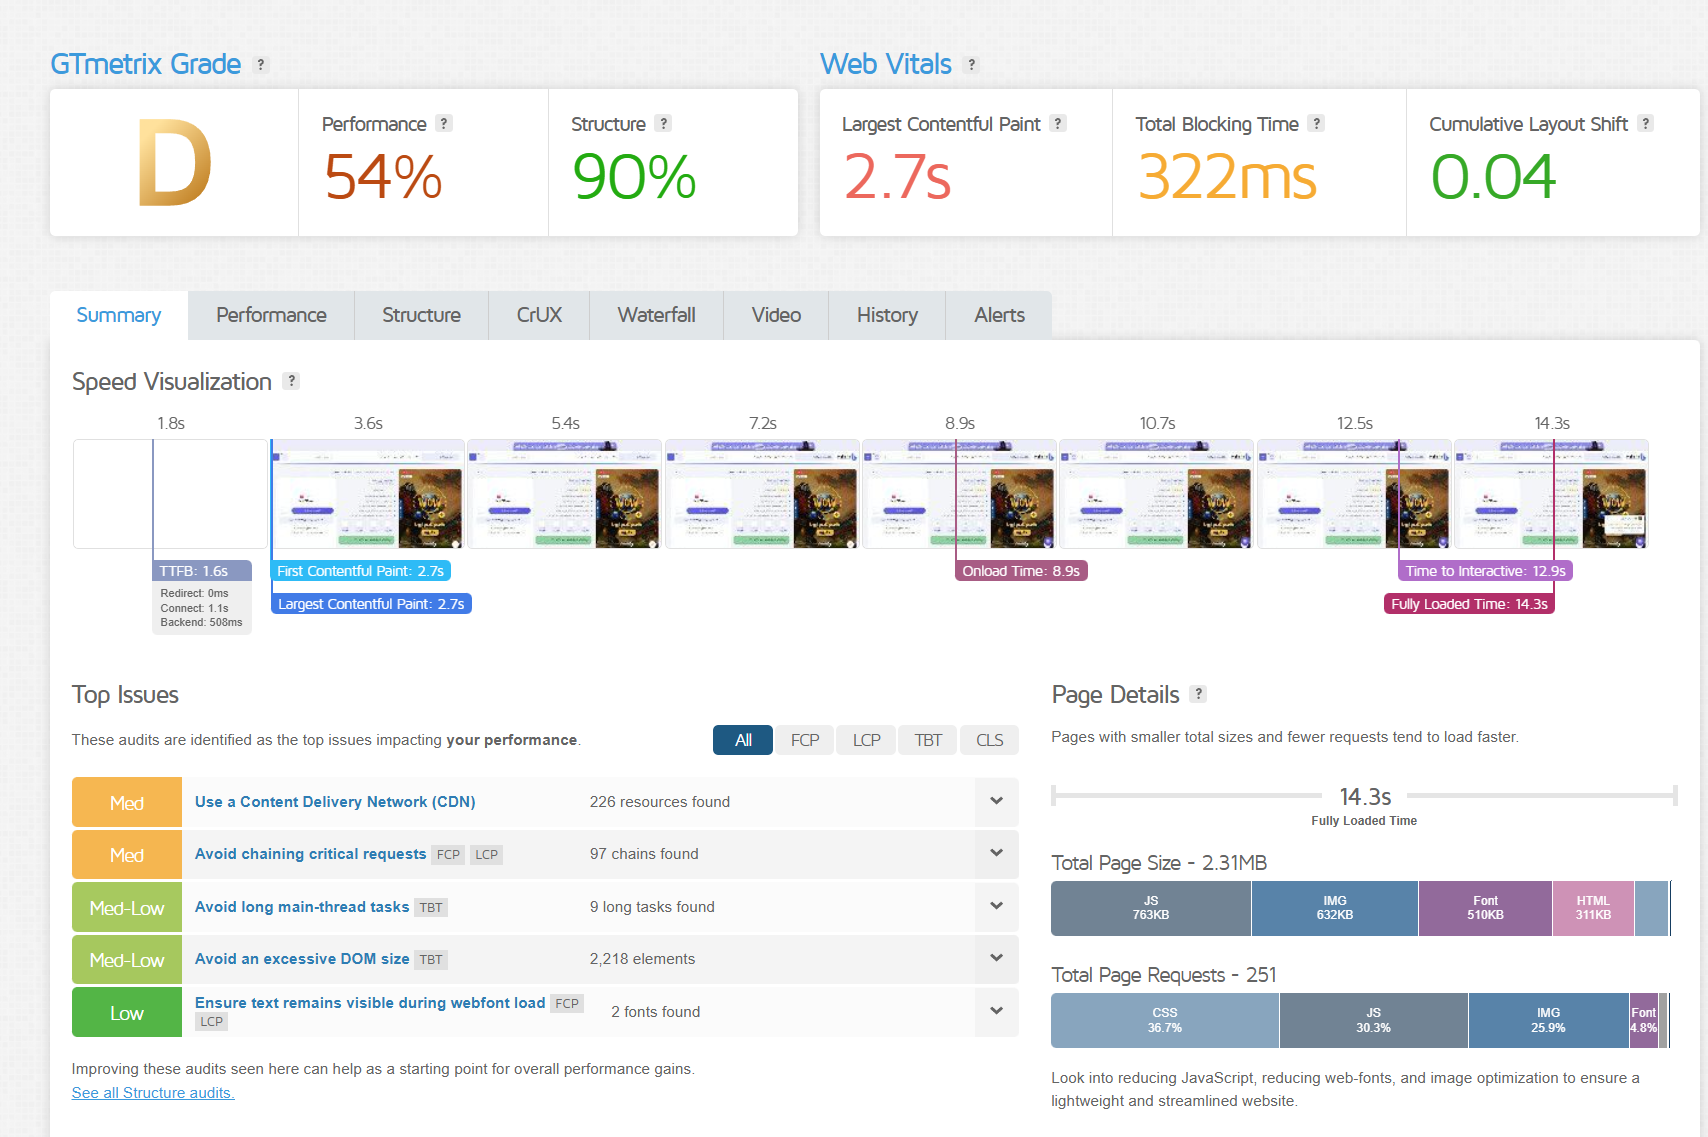Click the help icon beside GTmetrix Grade

pyautogui.click(x=261, y=65)
